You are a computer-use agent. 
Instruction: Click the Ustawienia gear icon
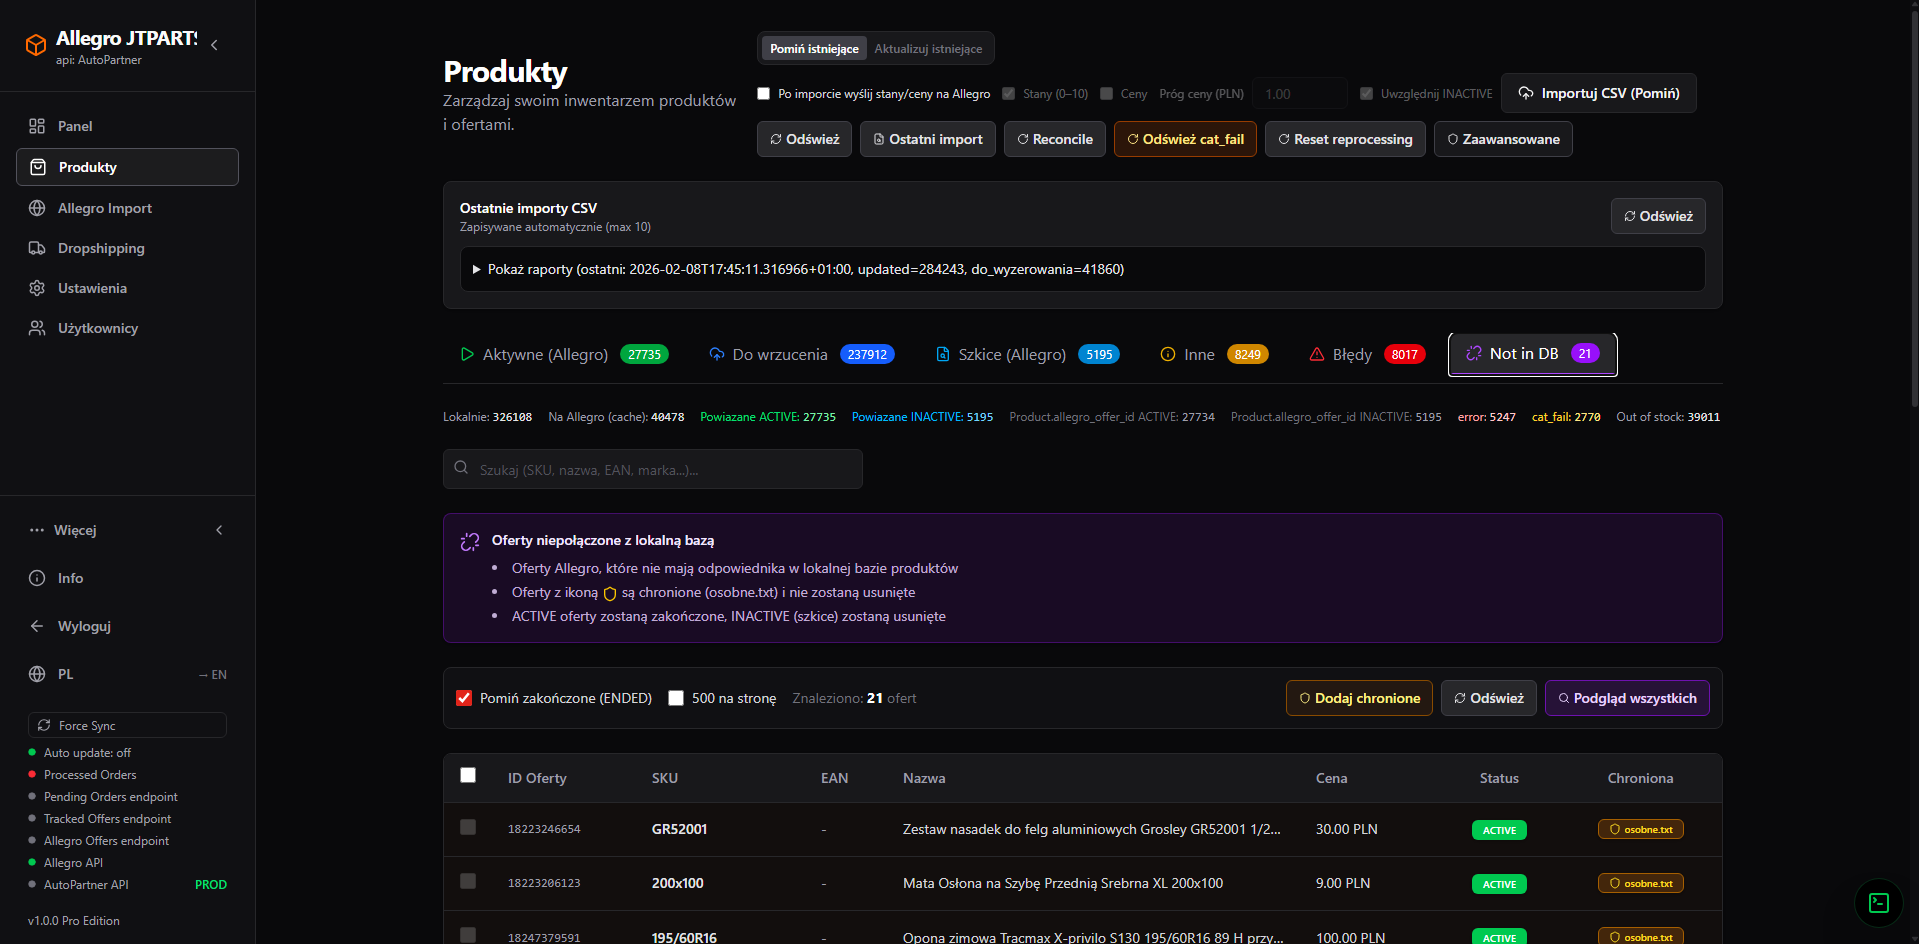(37, 288)
